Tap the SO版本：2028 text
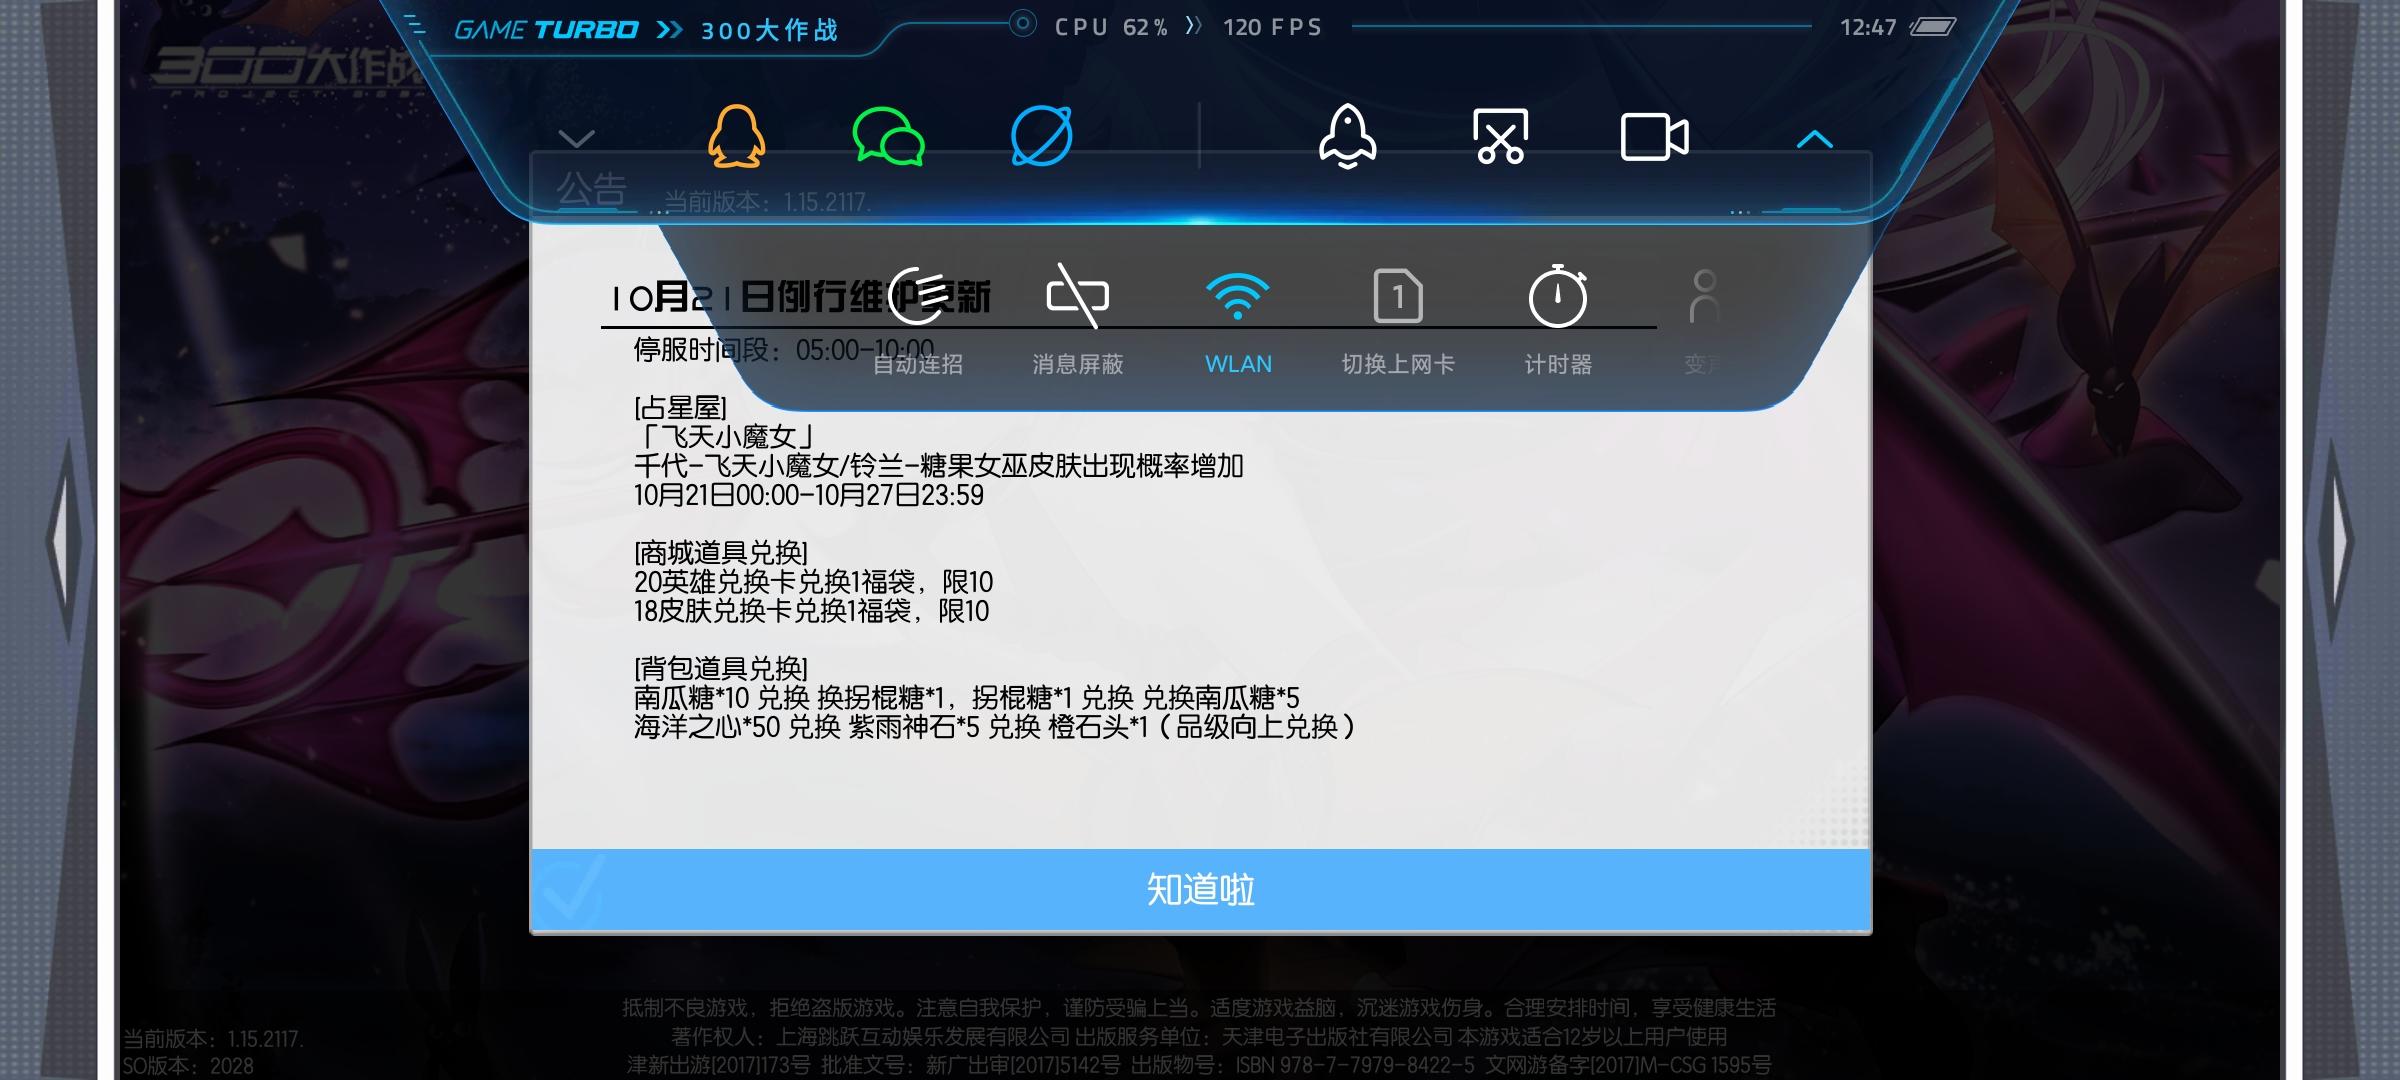Screen dimensions: 2400x1080 tap(188, 1066)
